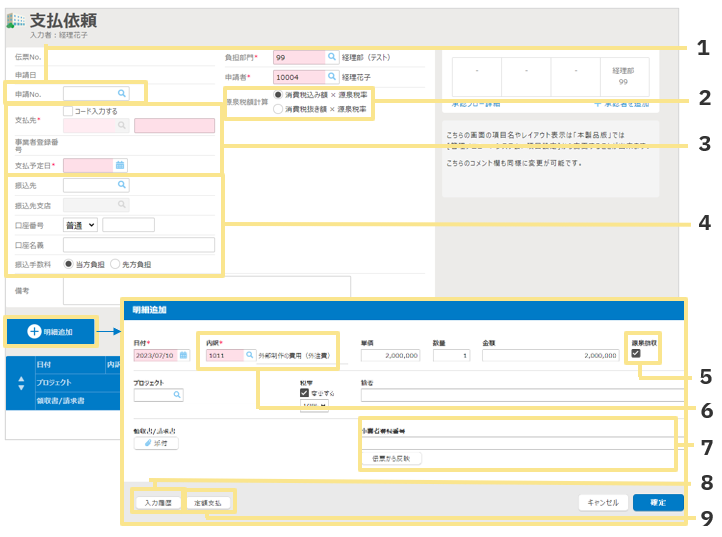Image resolution: width=722 pixels, height=537 pixels.
Task: Click the プロジェクト search icon
Action: tap(178, 395)
